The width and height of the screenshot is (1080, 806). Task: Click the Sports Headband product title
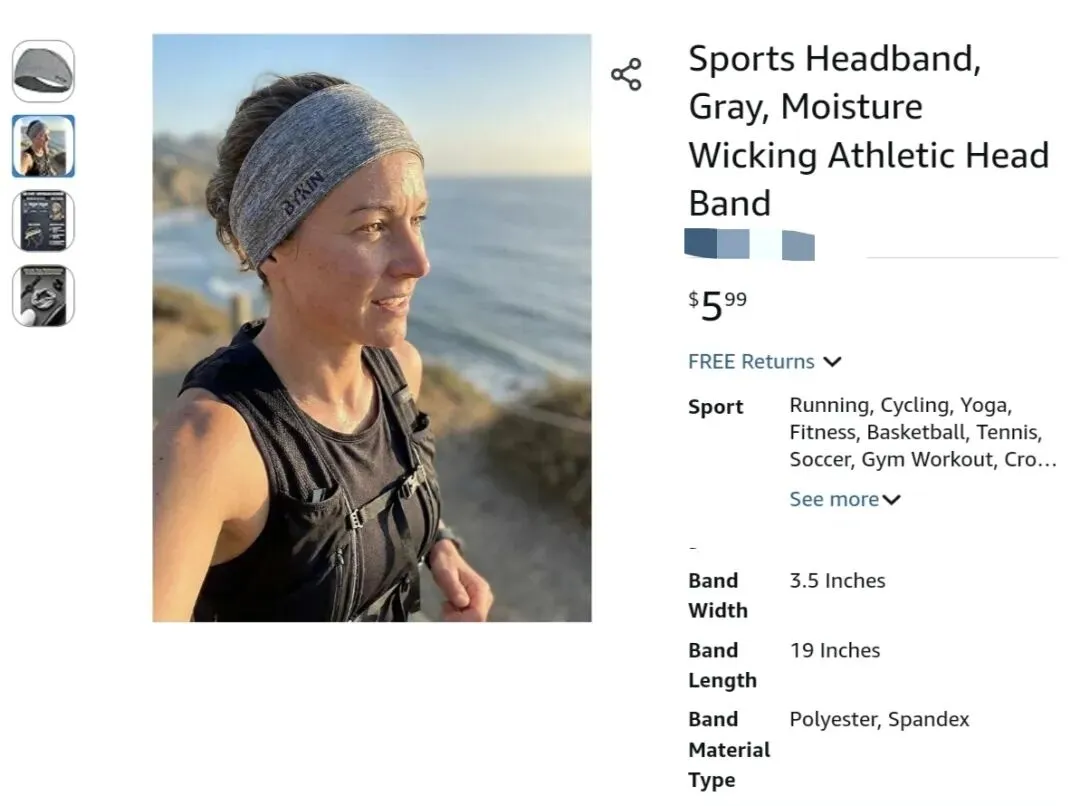pos(868,131)
